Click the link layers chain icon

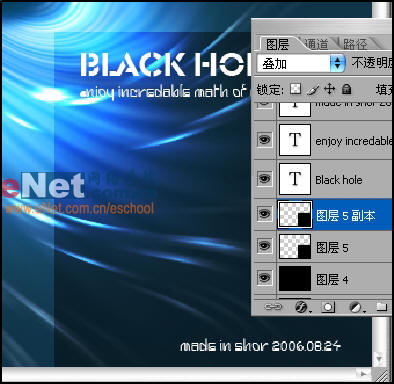pos(273,307)
